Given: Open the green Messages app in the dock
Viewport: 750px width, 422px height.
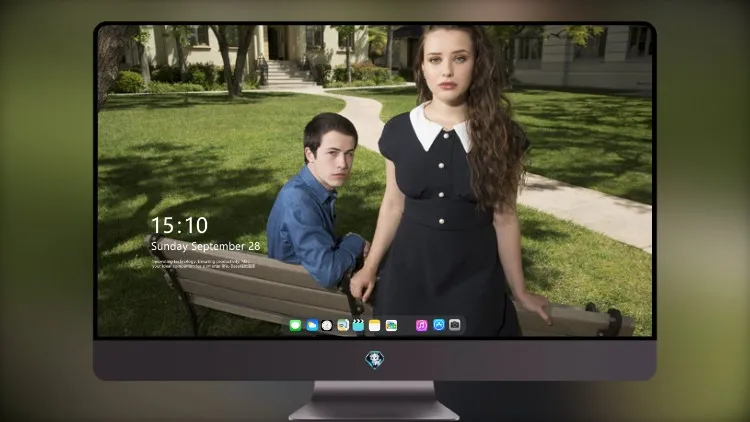Looking at the screenshot, I should pos(295,325).
